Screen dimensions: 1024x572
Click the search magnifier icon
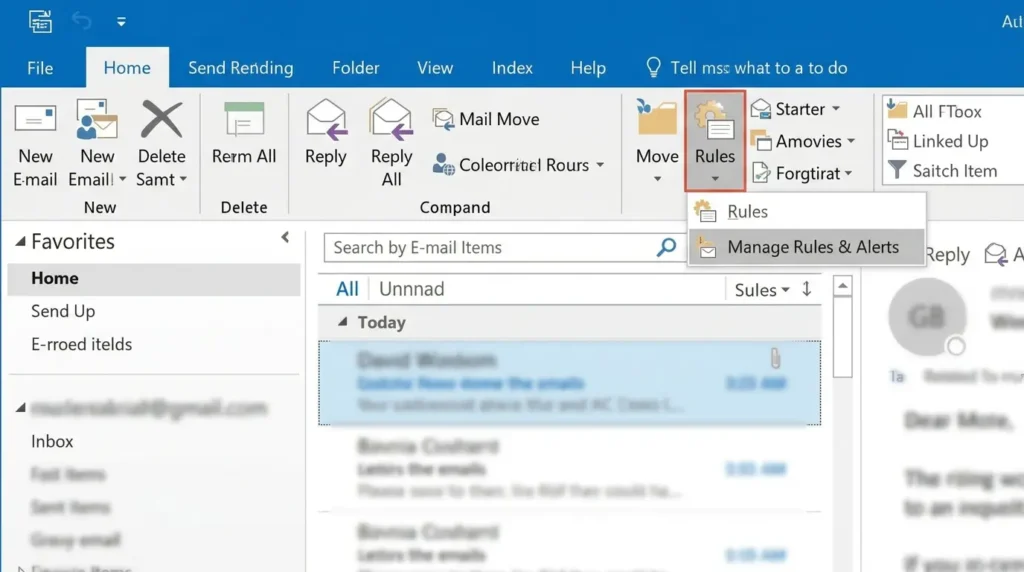[666, 247]
